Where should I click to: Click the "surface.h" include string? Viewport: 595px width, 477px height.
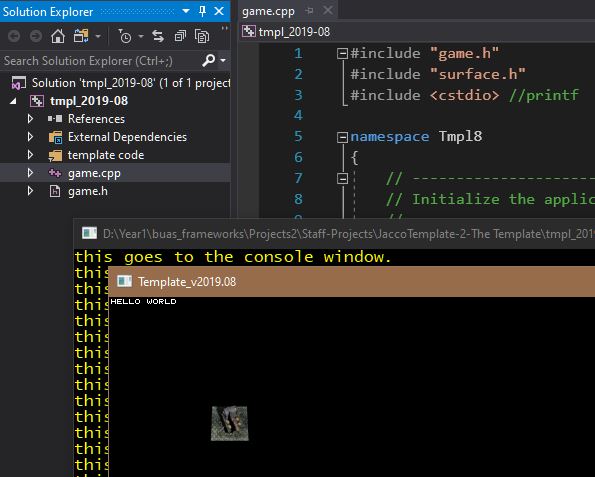(478, 74)
